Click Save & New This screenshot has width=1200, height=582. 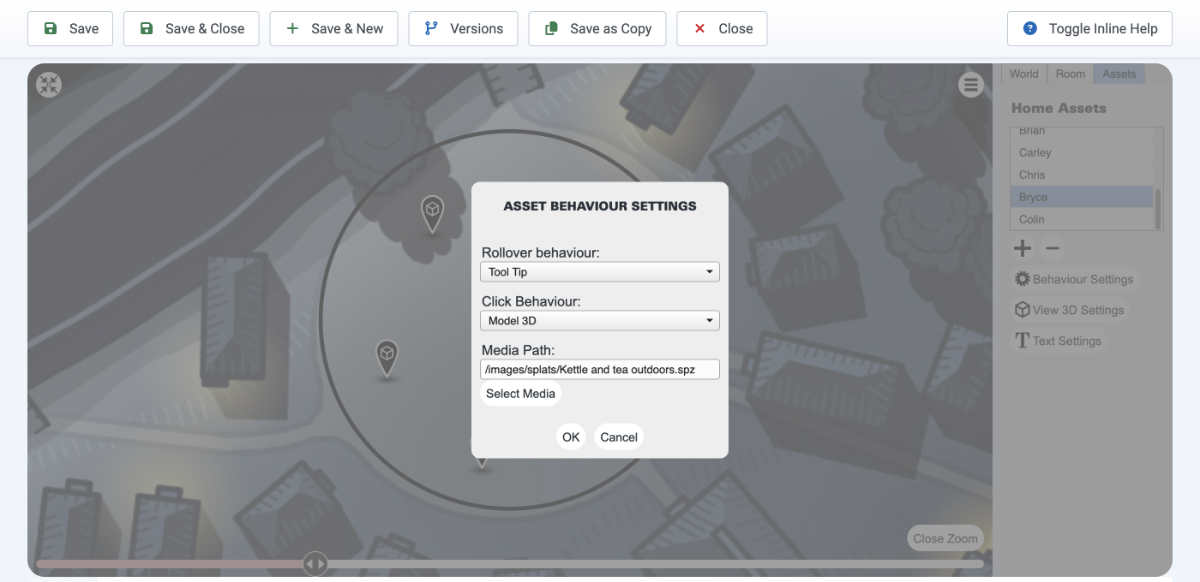[334, 29]
